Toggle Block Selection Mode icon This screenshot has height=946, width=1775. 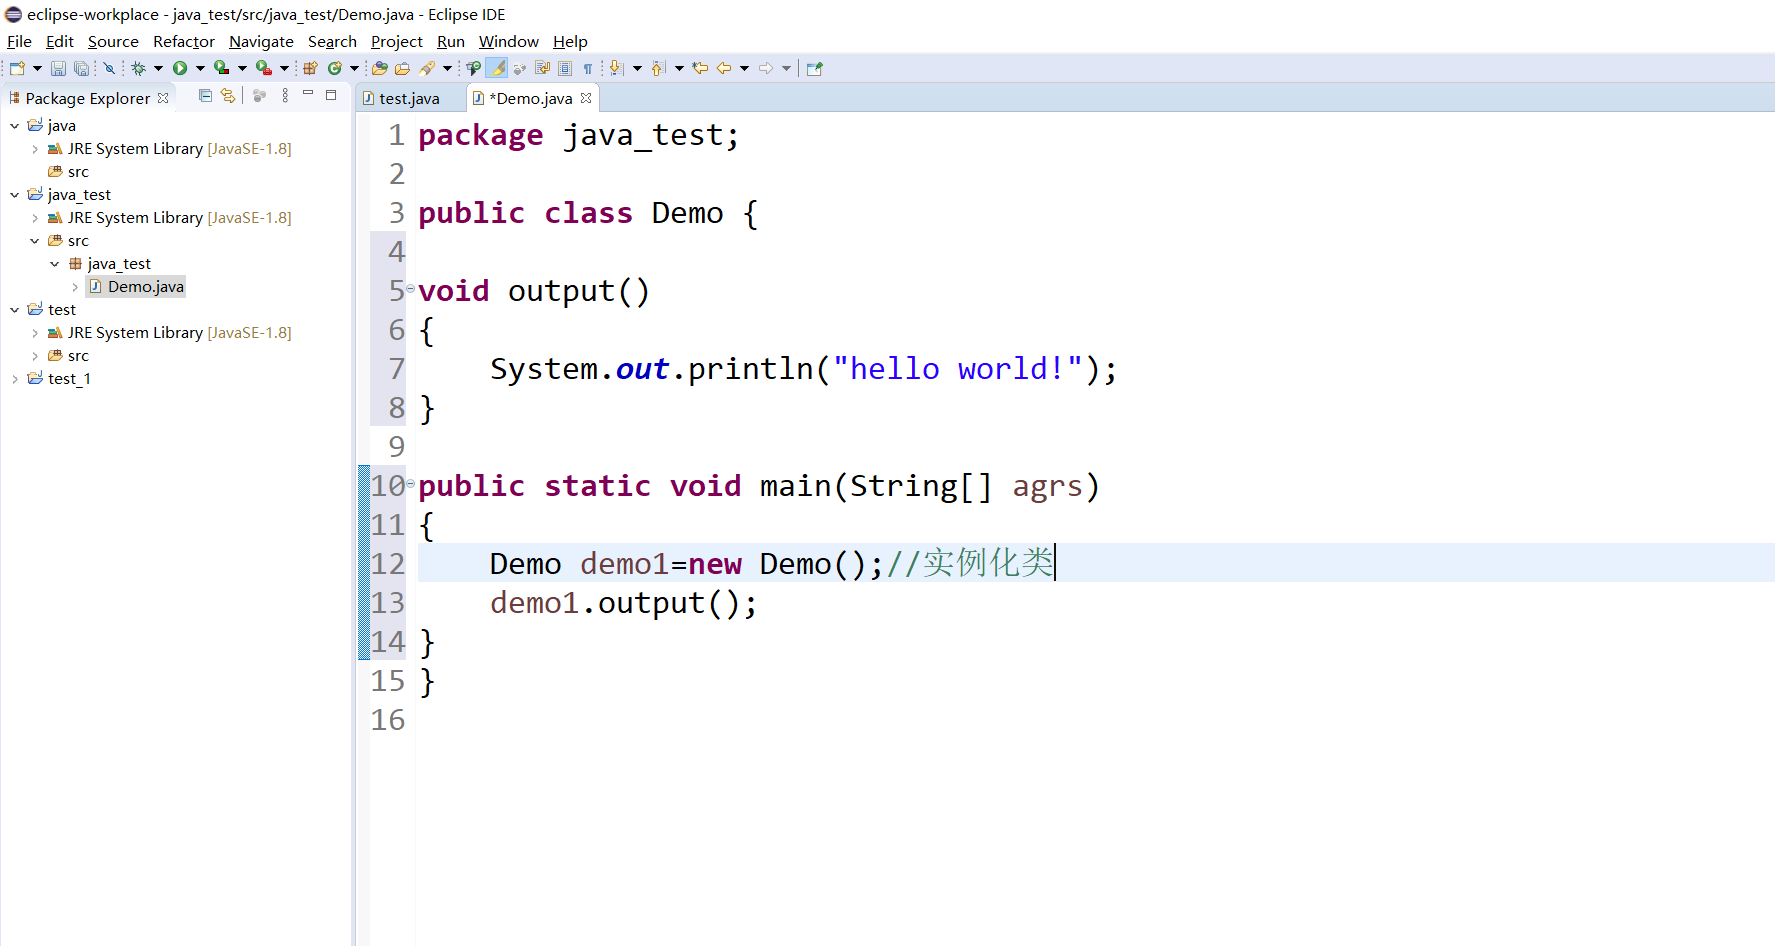click(x=565, y=68)
